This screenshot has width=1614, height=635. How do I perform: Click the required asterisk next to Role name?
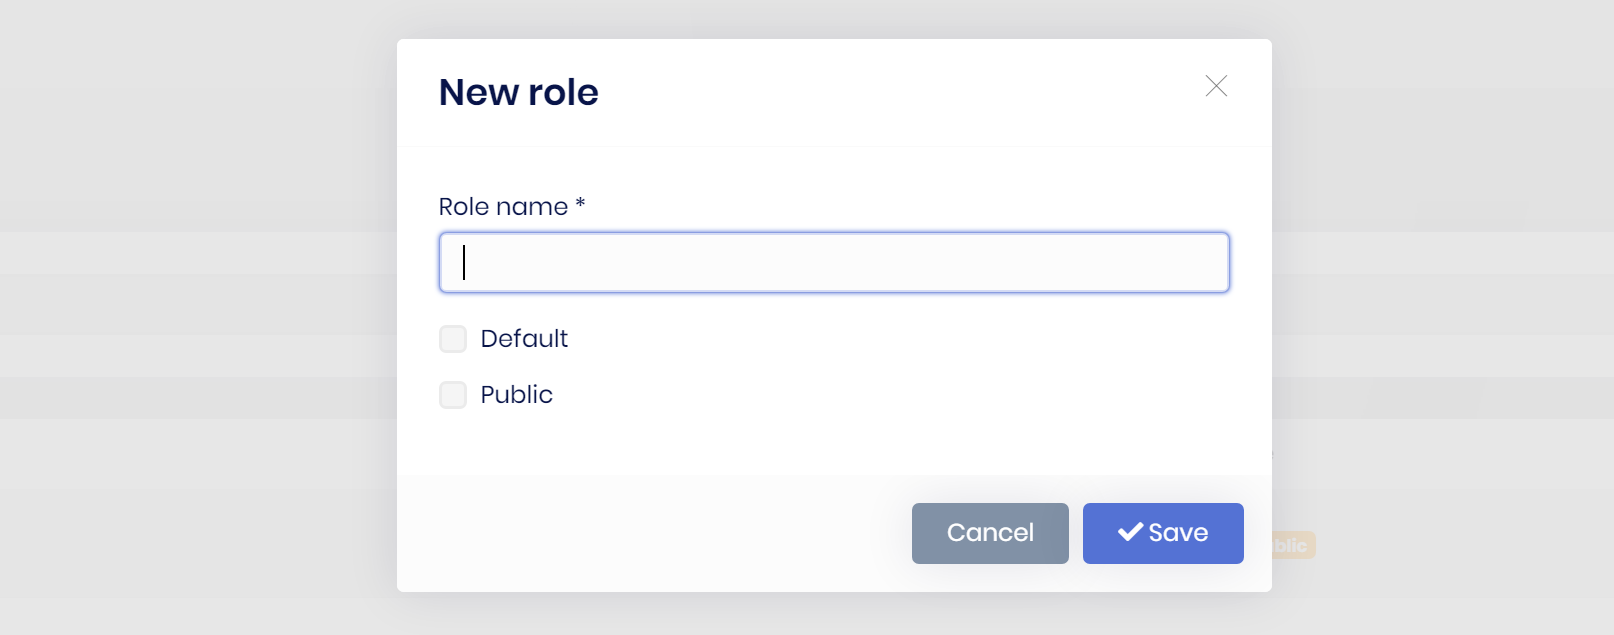point(581,206)
